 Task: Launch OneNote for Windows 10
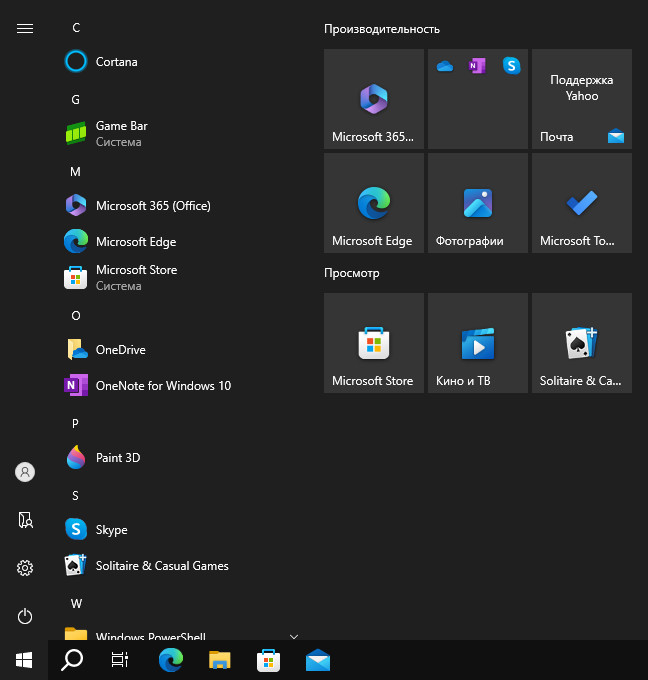click(180, 386)
